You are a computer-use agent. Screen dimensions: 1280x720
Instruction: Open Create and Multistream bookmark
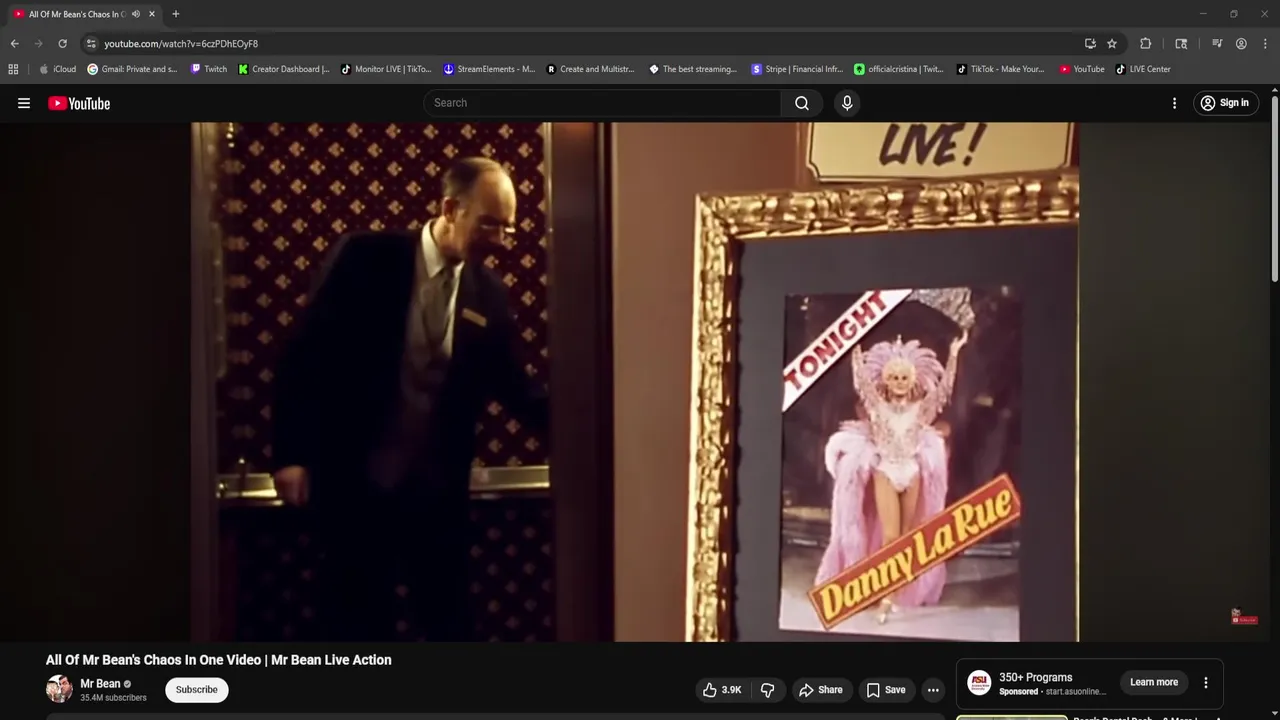click(x=591, y=69)
